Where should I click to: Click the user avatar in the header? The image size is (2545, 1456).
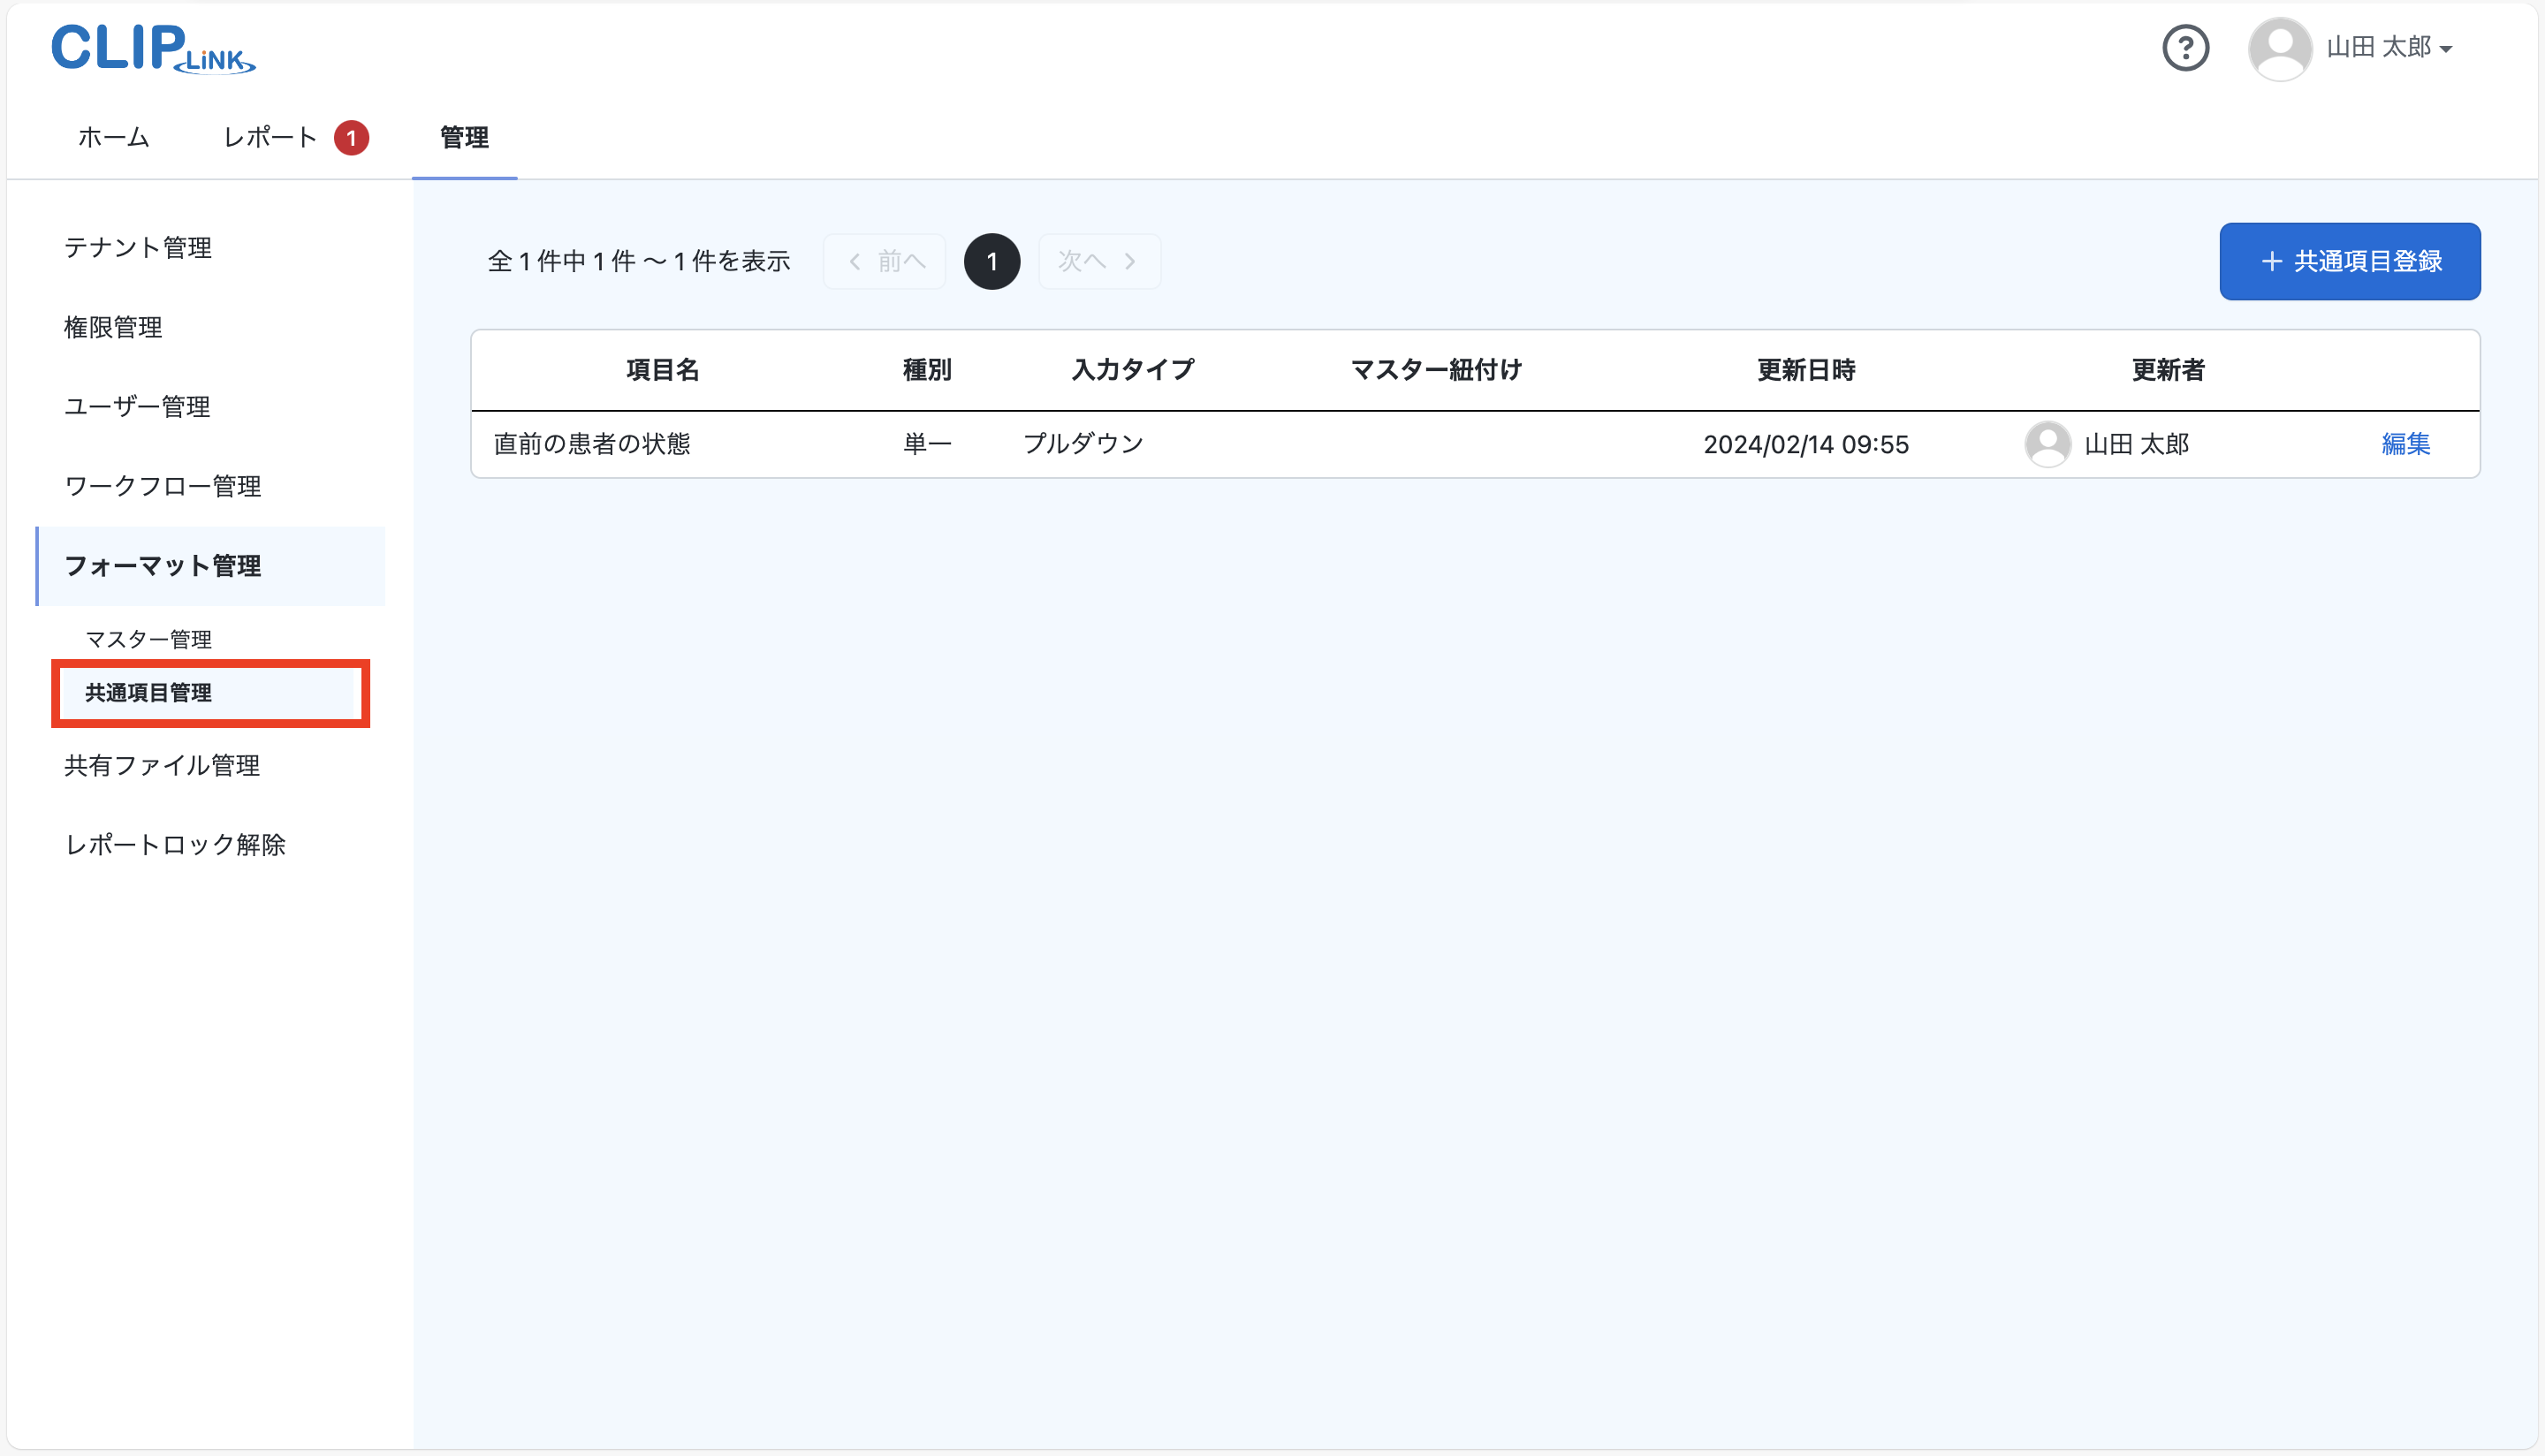point(2281,47)
